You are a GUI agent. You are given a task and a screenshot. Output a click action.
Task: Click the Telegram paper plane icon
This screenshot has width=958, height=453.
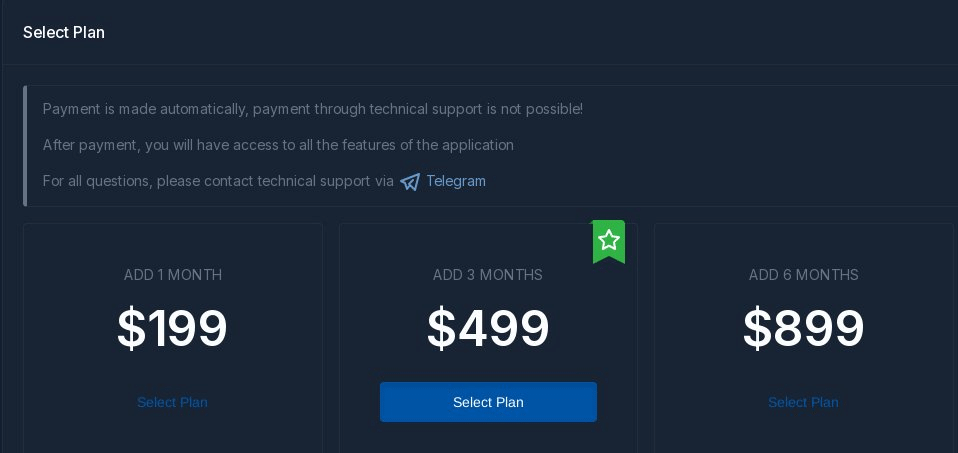(410, 182)
